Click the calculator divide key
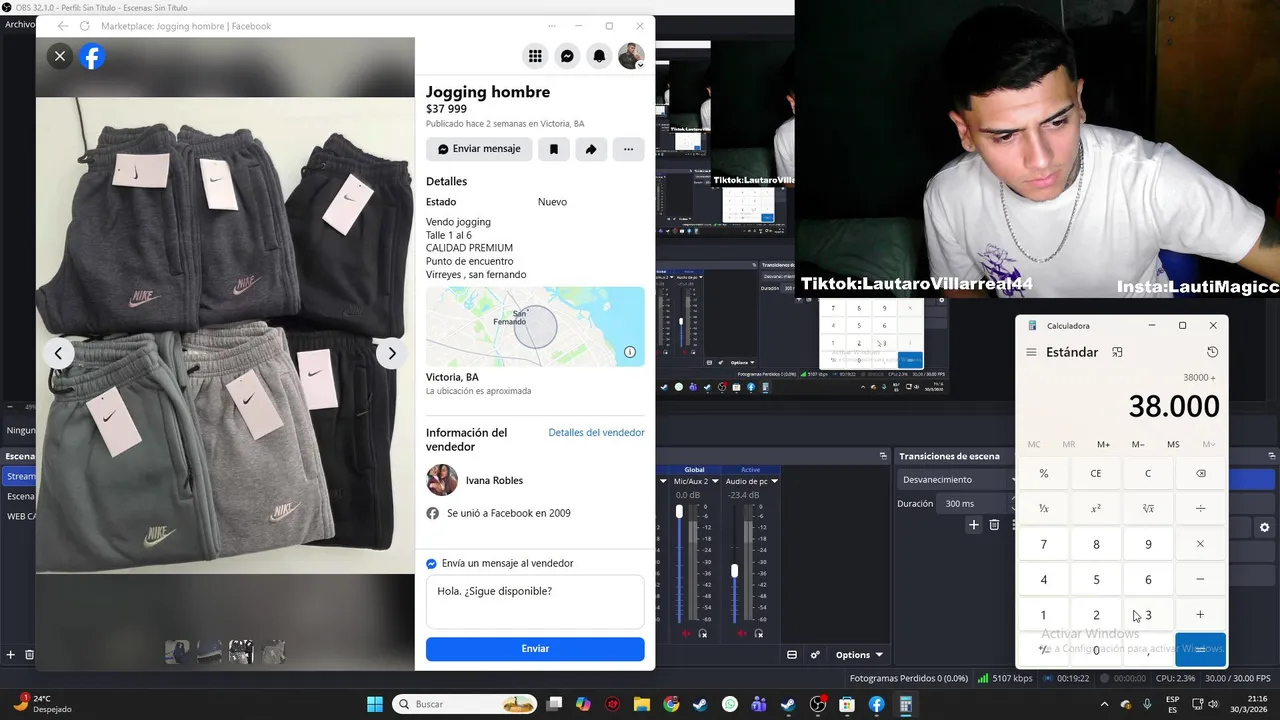The image size is (1280, 720). [x=1200, y=508]
